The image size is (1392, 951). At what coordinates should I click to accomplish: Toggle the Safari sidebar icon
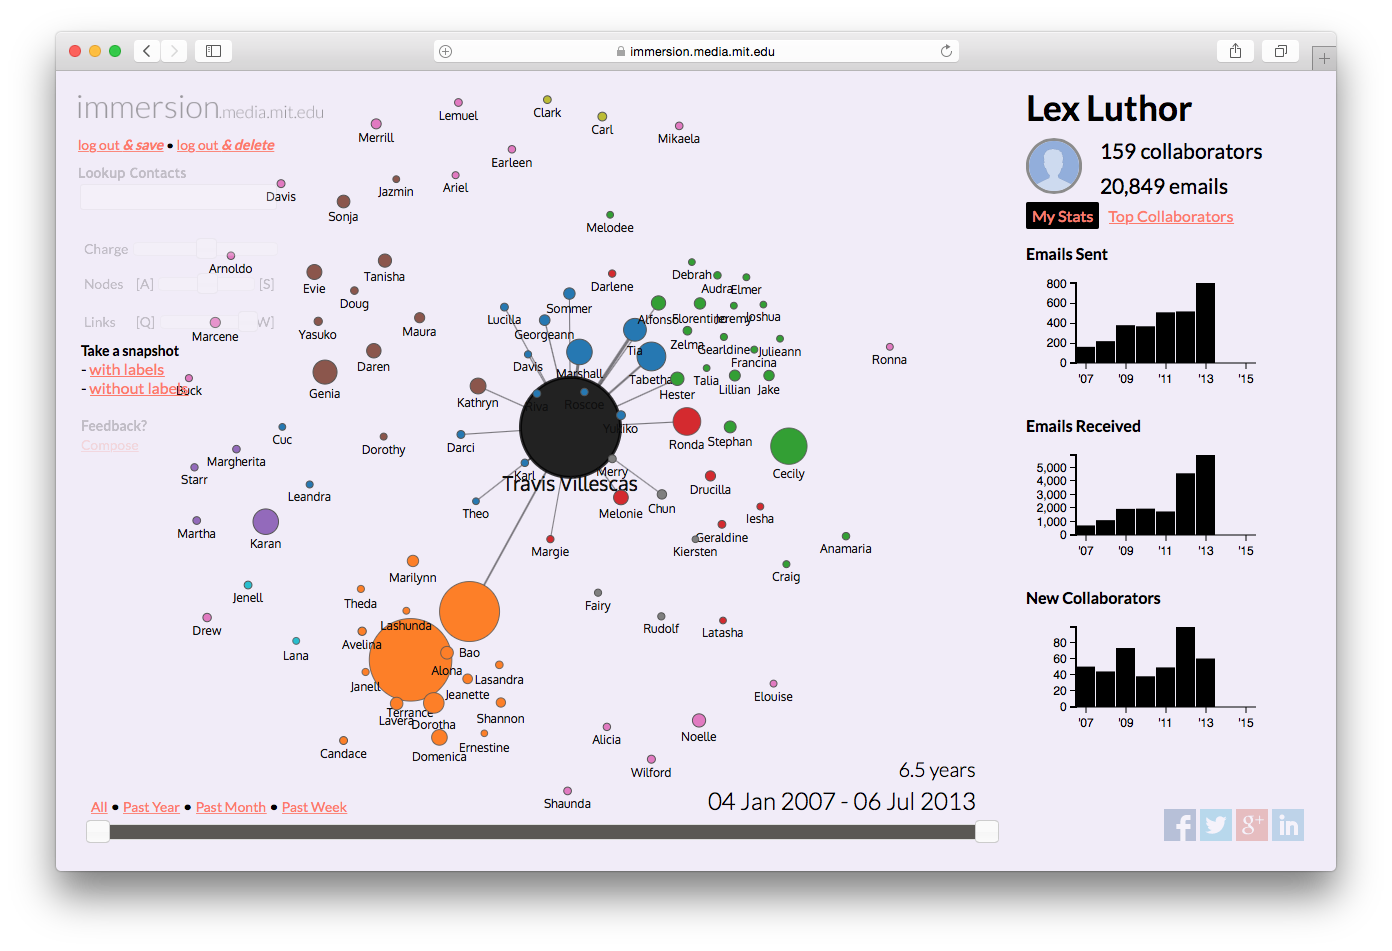[x=213, y=51]
